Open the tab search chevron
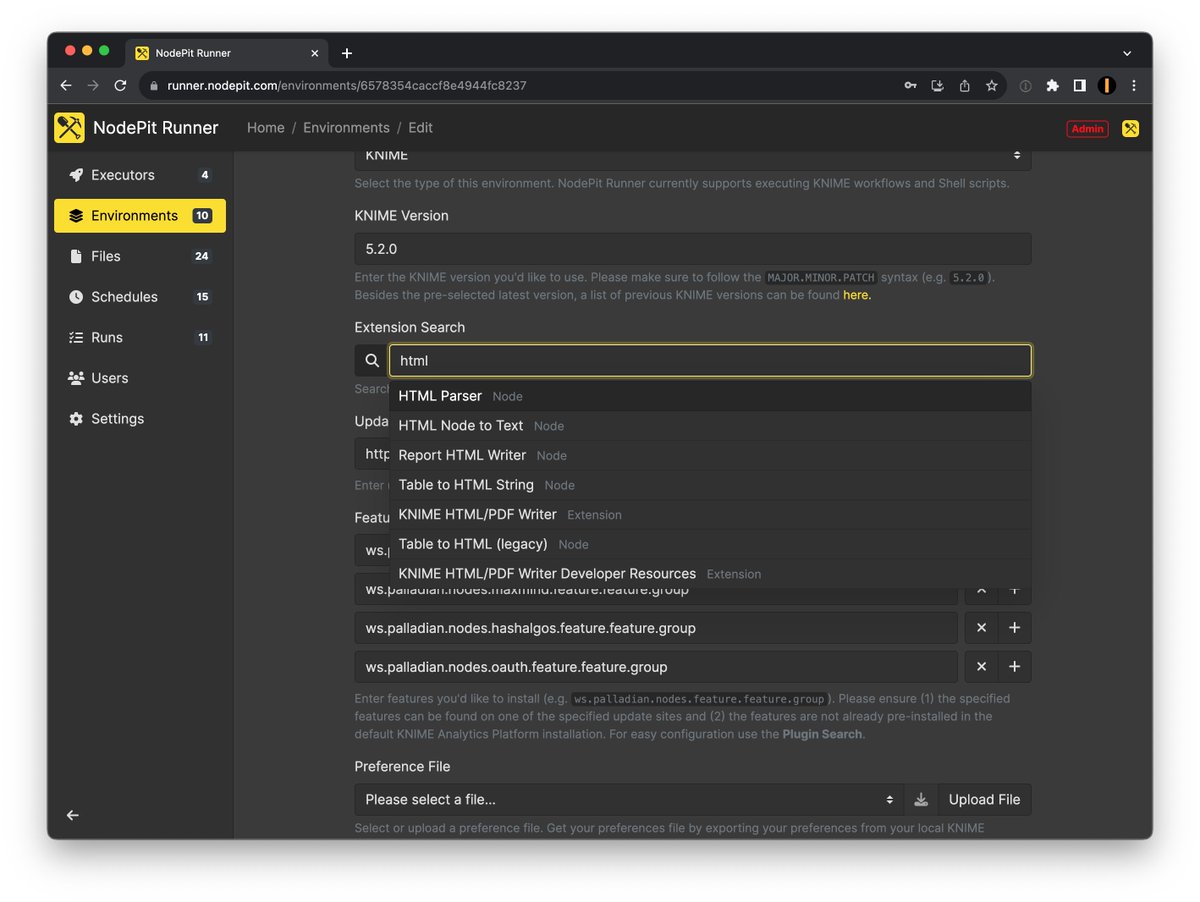The image size is (1200, 902). [x=1127, y=53]
